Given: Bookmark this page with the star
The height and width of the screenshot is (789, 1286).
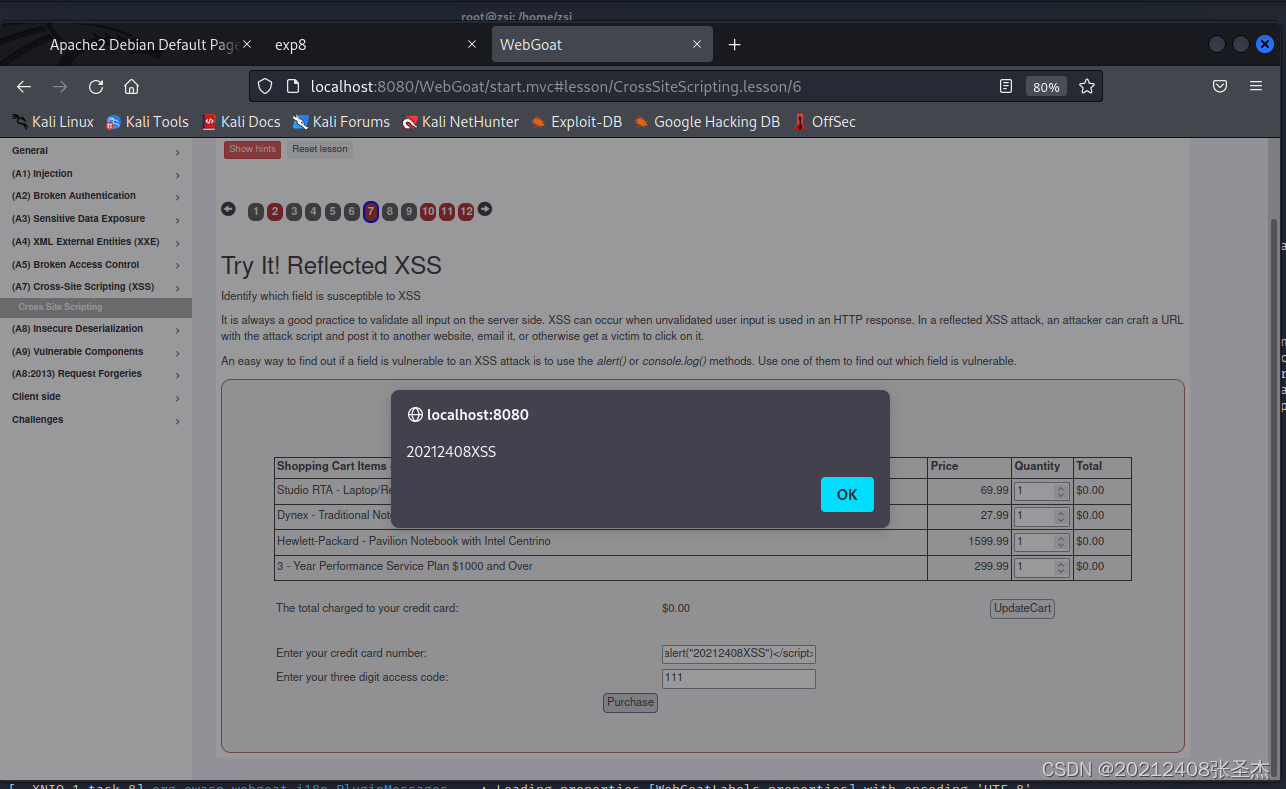Looking at the screenshot, I should (1087, 87).
